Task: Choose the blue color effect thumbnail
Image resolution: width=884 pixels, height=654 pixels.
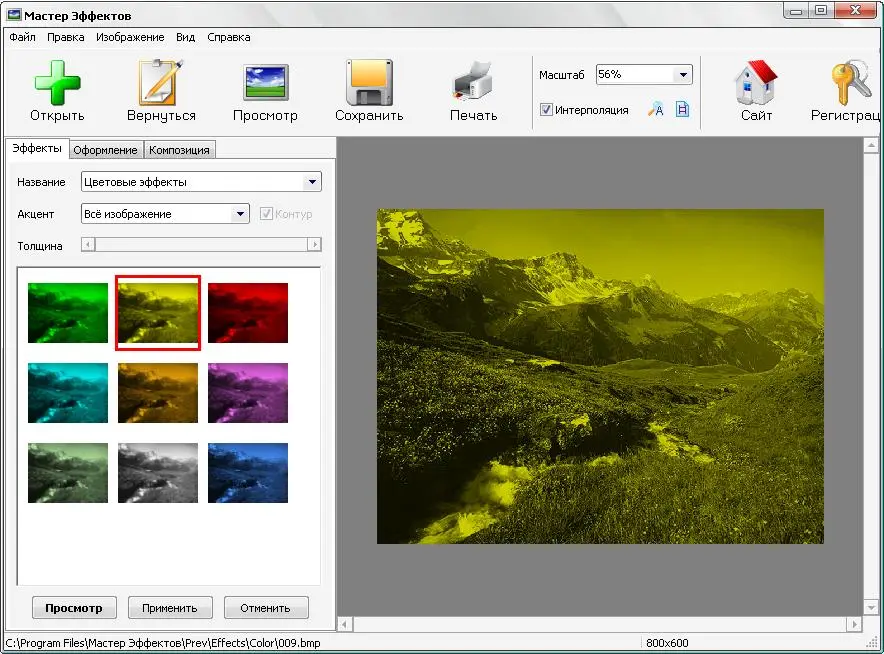Action: click(248, 473)
